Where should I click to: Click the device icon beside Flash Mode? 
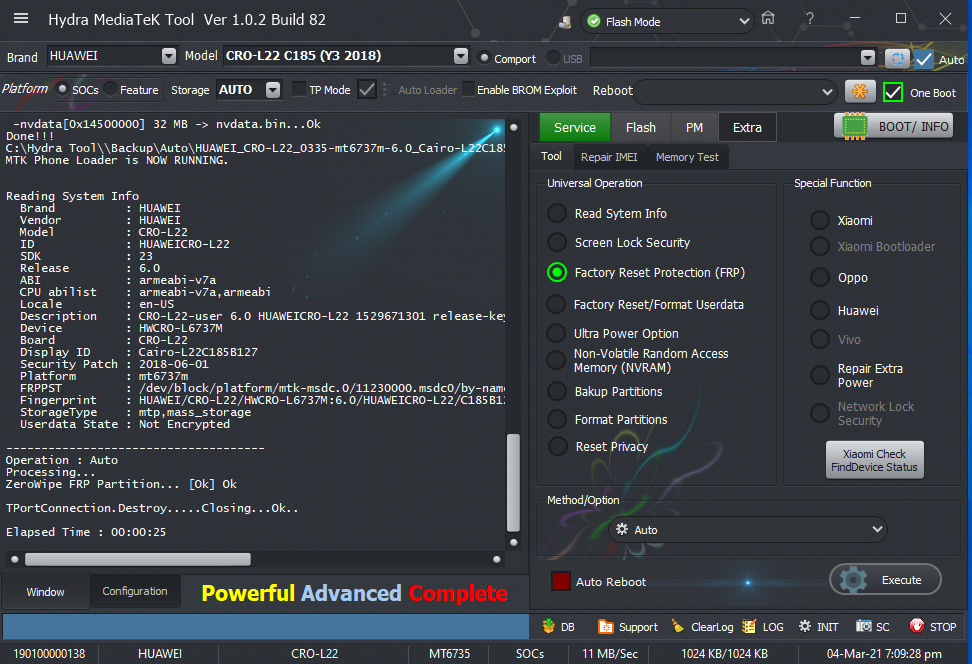pos(565,22)
